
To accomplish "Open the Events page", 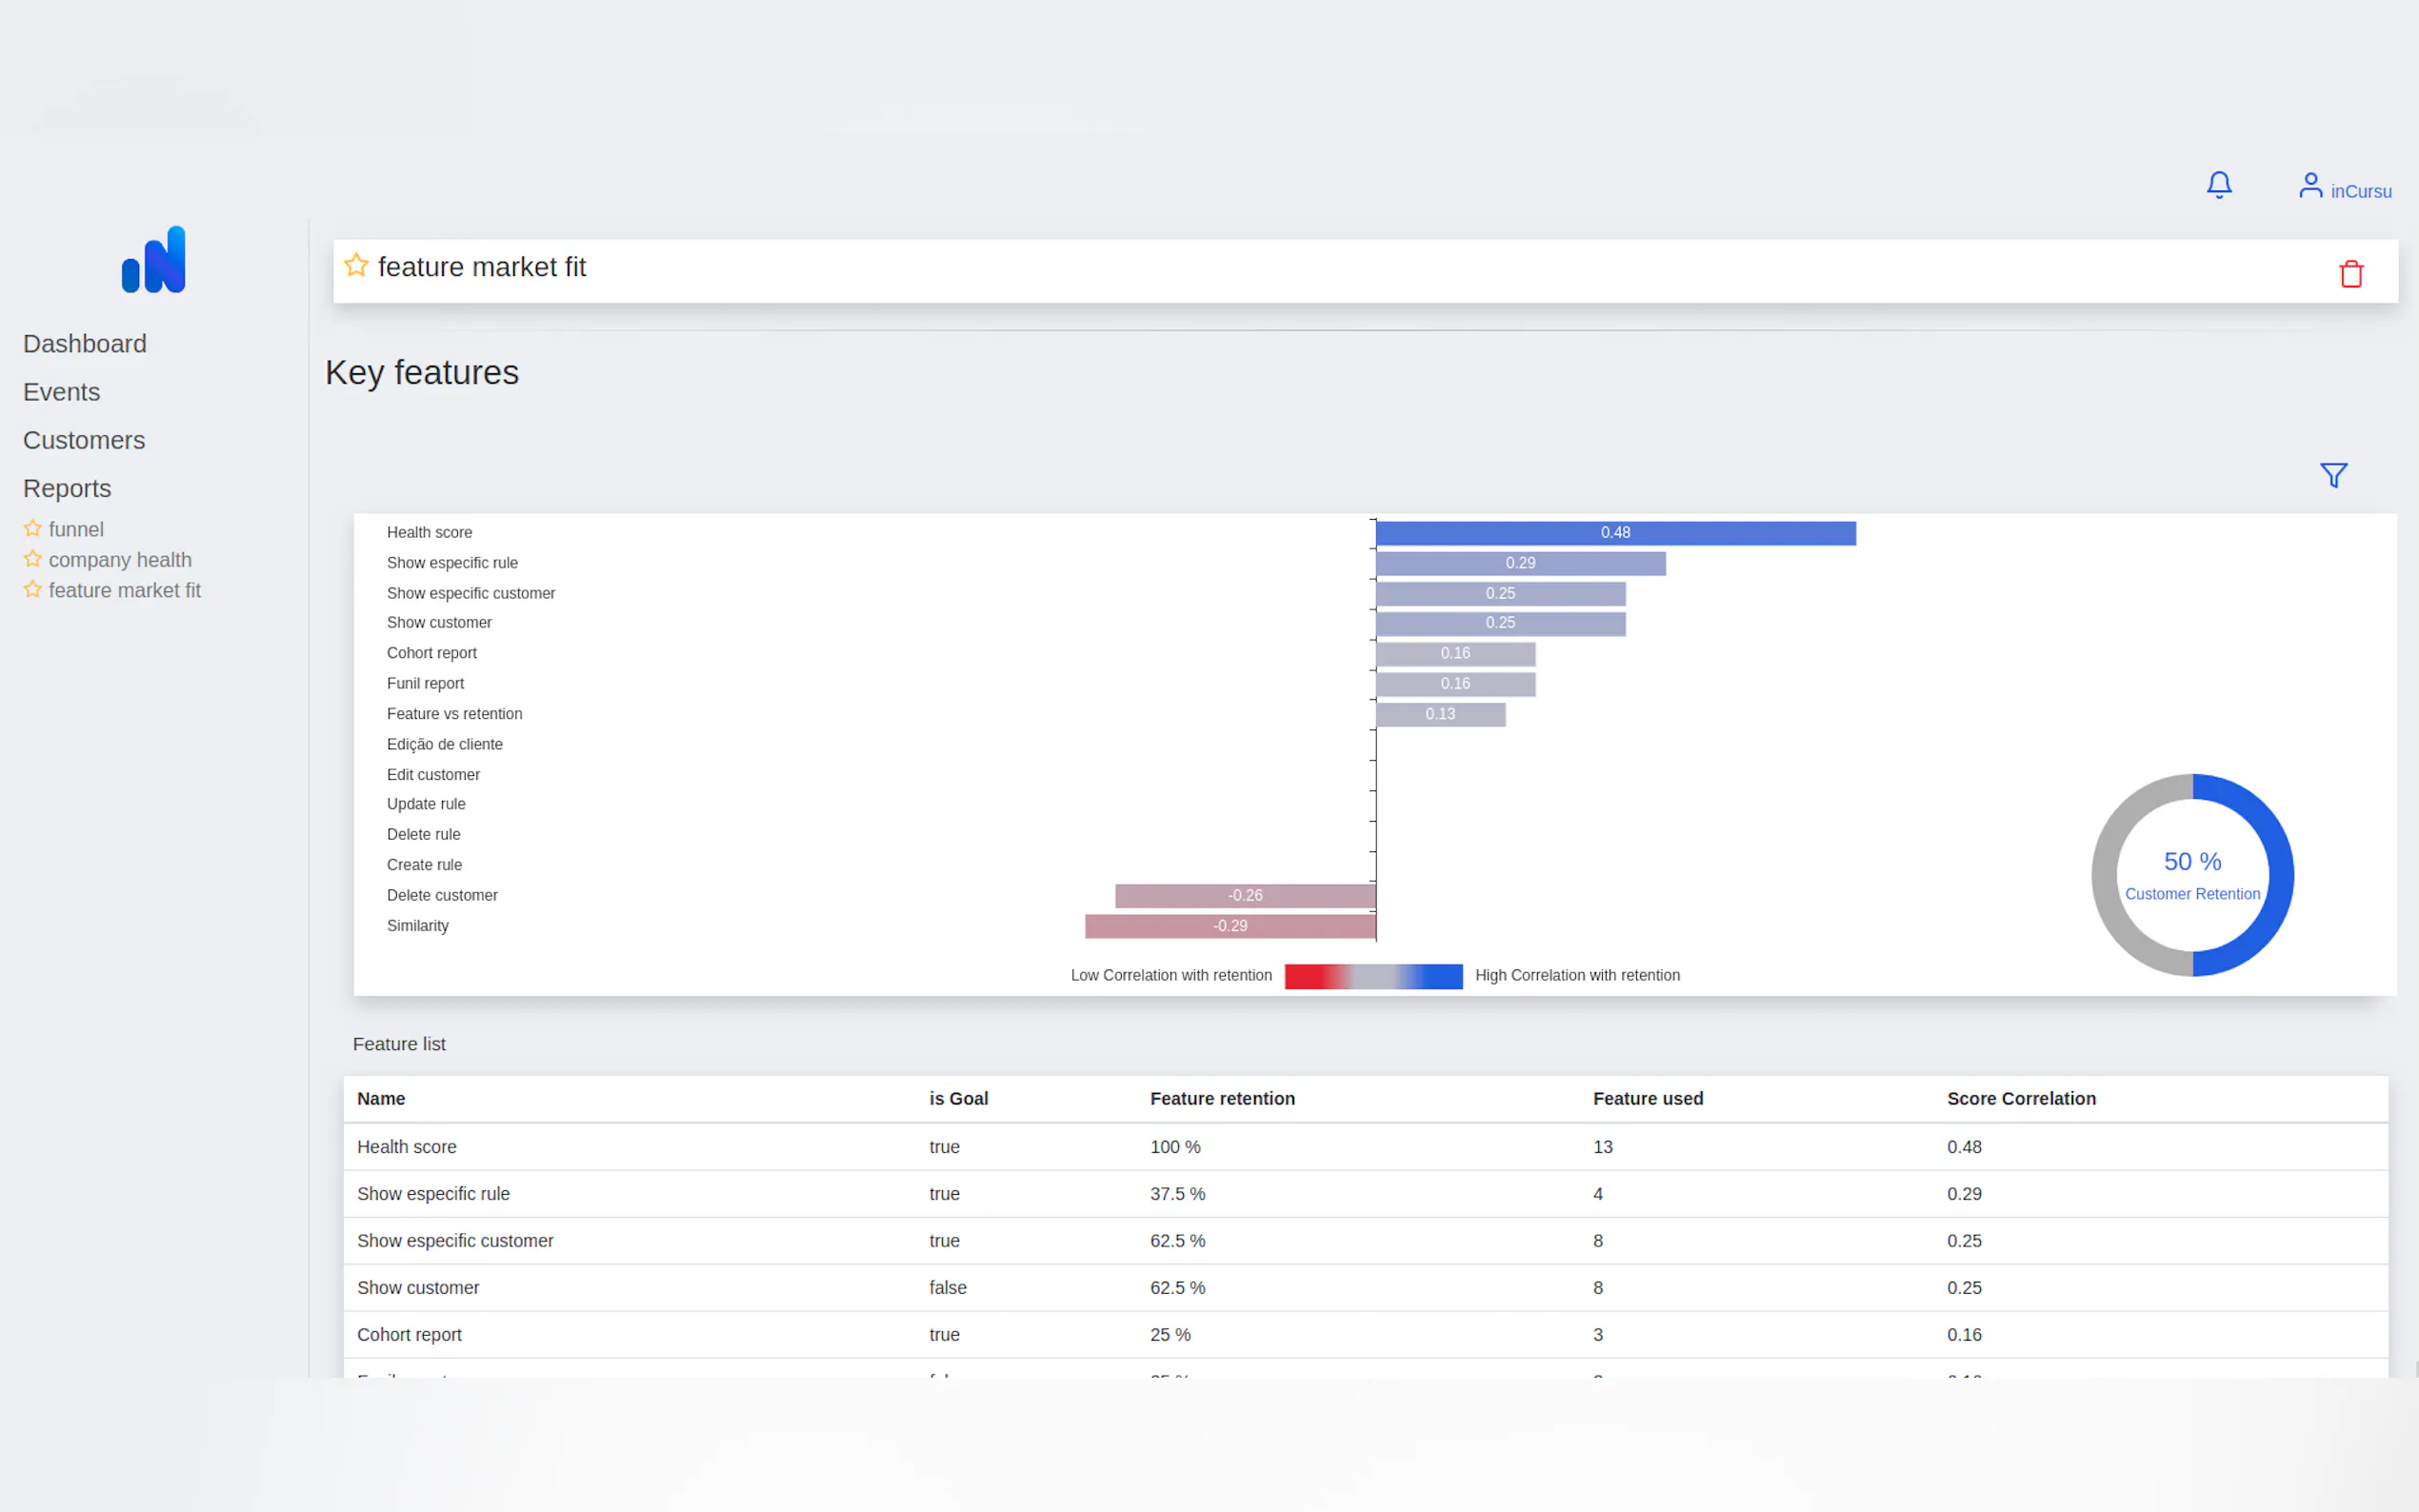I will tap(62, 392).
